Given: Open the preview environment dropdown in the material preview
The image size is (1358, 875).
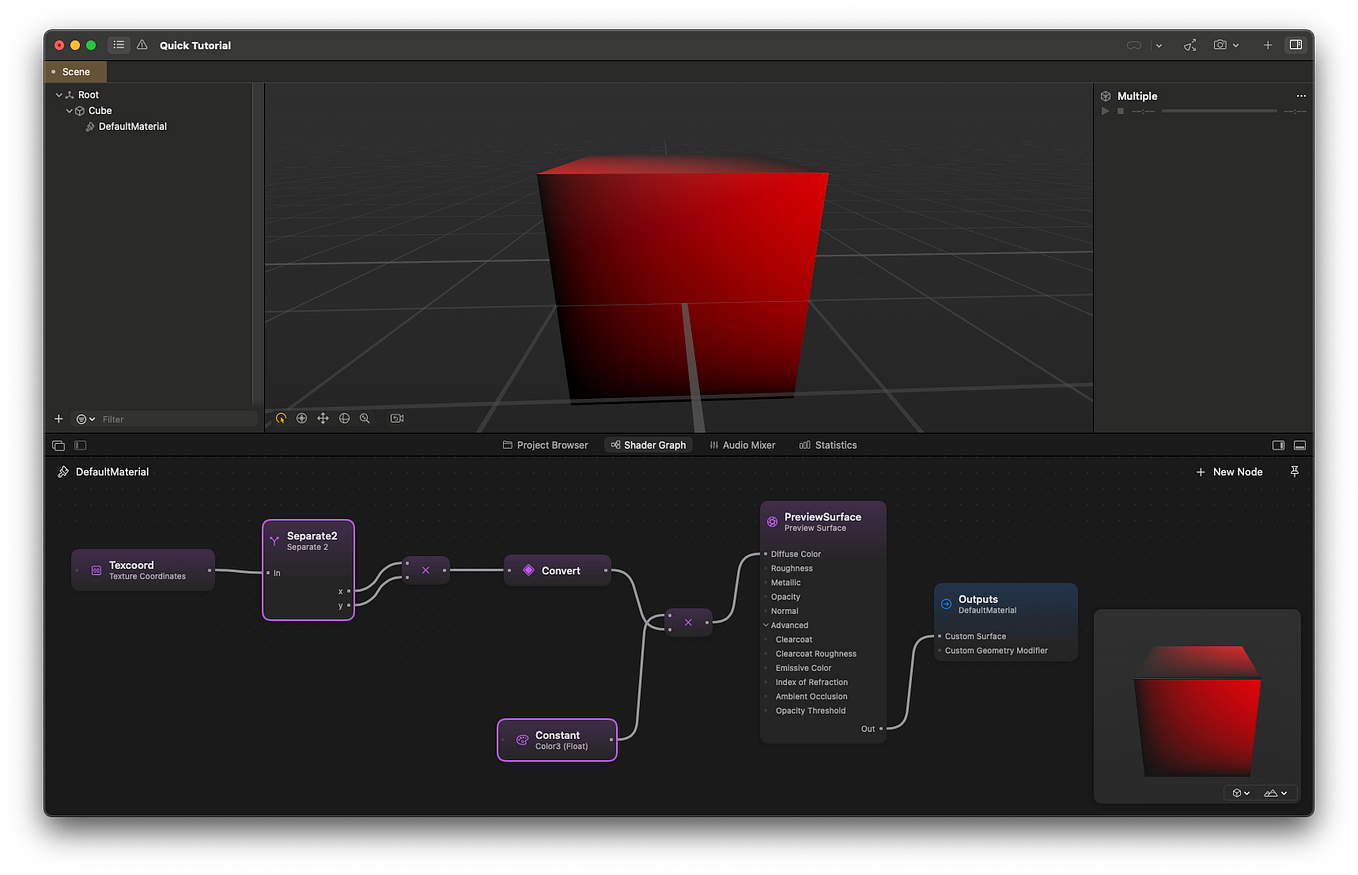Looking at the screenshot, I should pos(1274,792).
